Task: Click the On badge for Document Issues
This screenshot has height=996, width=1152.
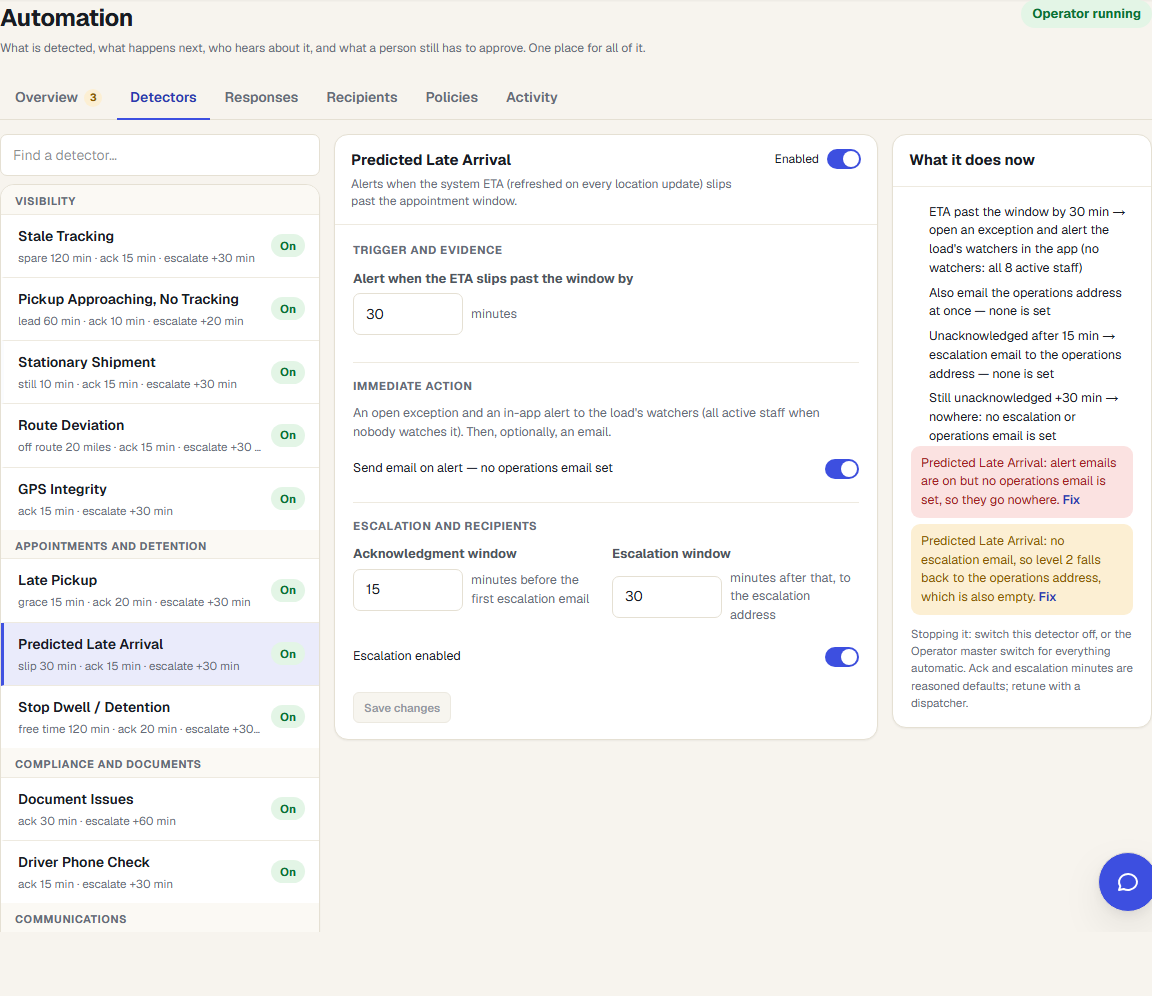Action: coord(288,809)
